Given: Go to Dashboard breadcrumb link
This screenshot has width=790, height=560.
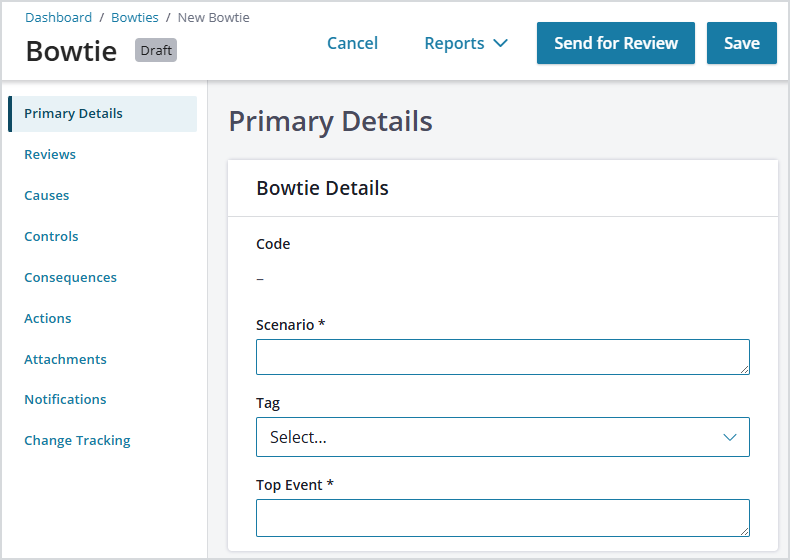Looking at the screenshot, I should coord(58,18).
